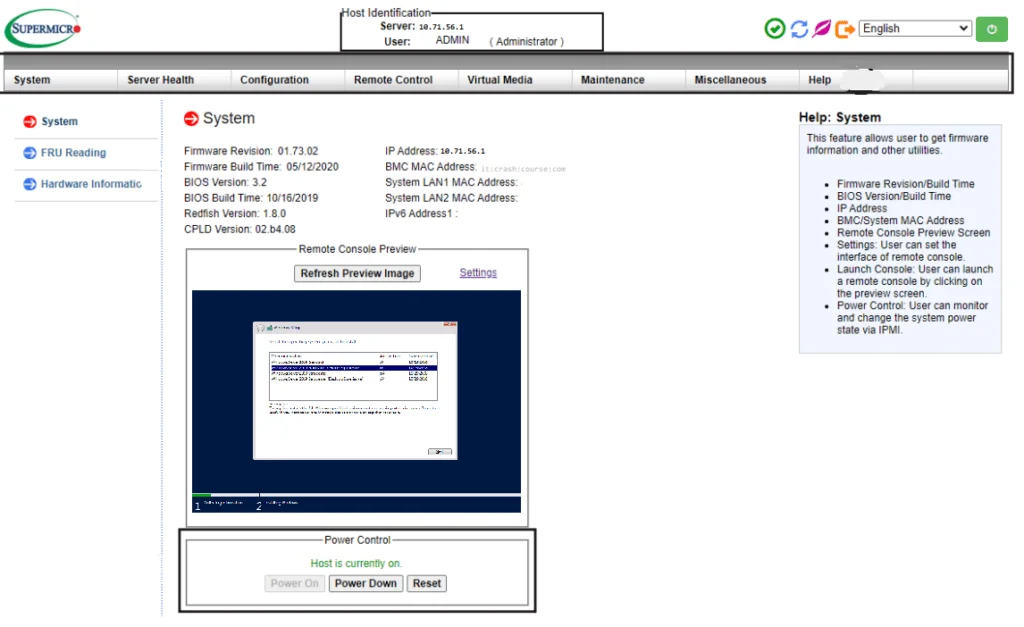Open the Virtual Media menu
The image size is (1024, 627).
pos(500,80)
